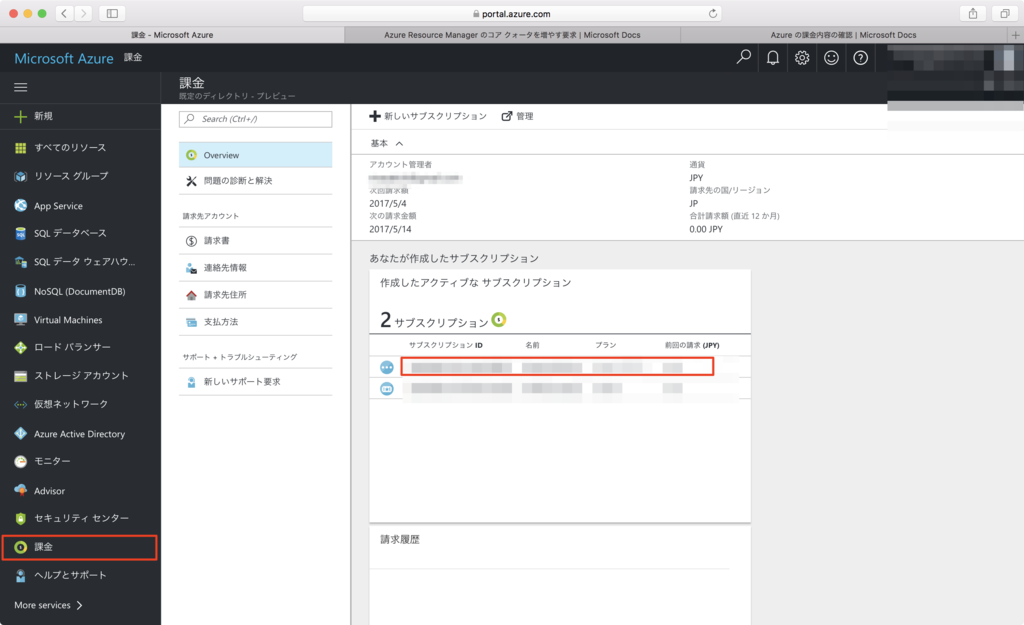Select the Overview menu item
Screen dimensions: 1024x625
click(221, 155)
